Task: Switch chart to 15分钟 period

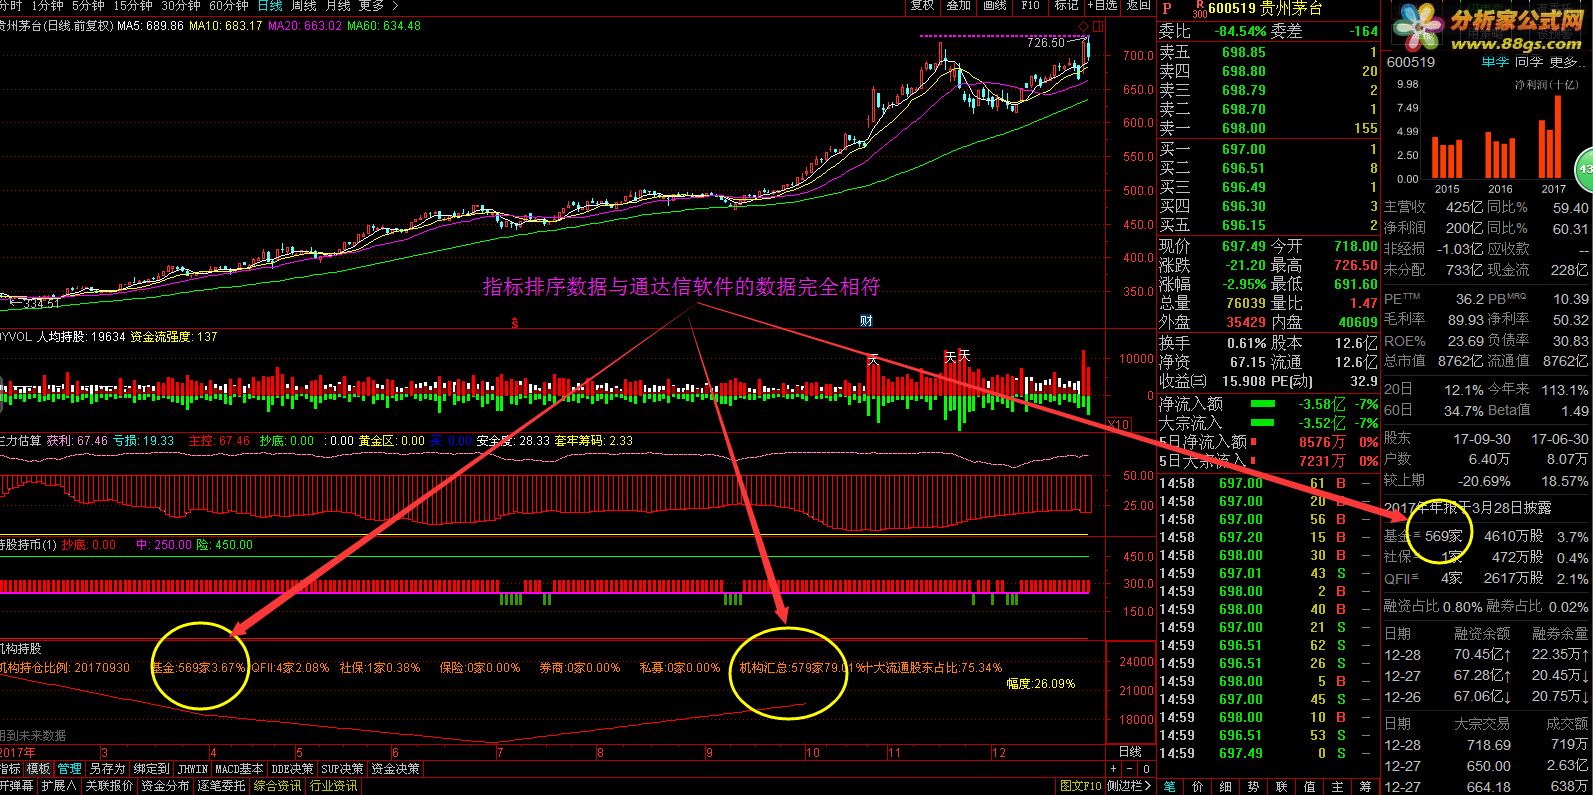Action: (x=133, y=5)
